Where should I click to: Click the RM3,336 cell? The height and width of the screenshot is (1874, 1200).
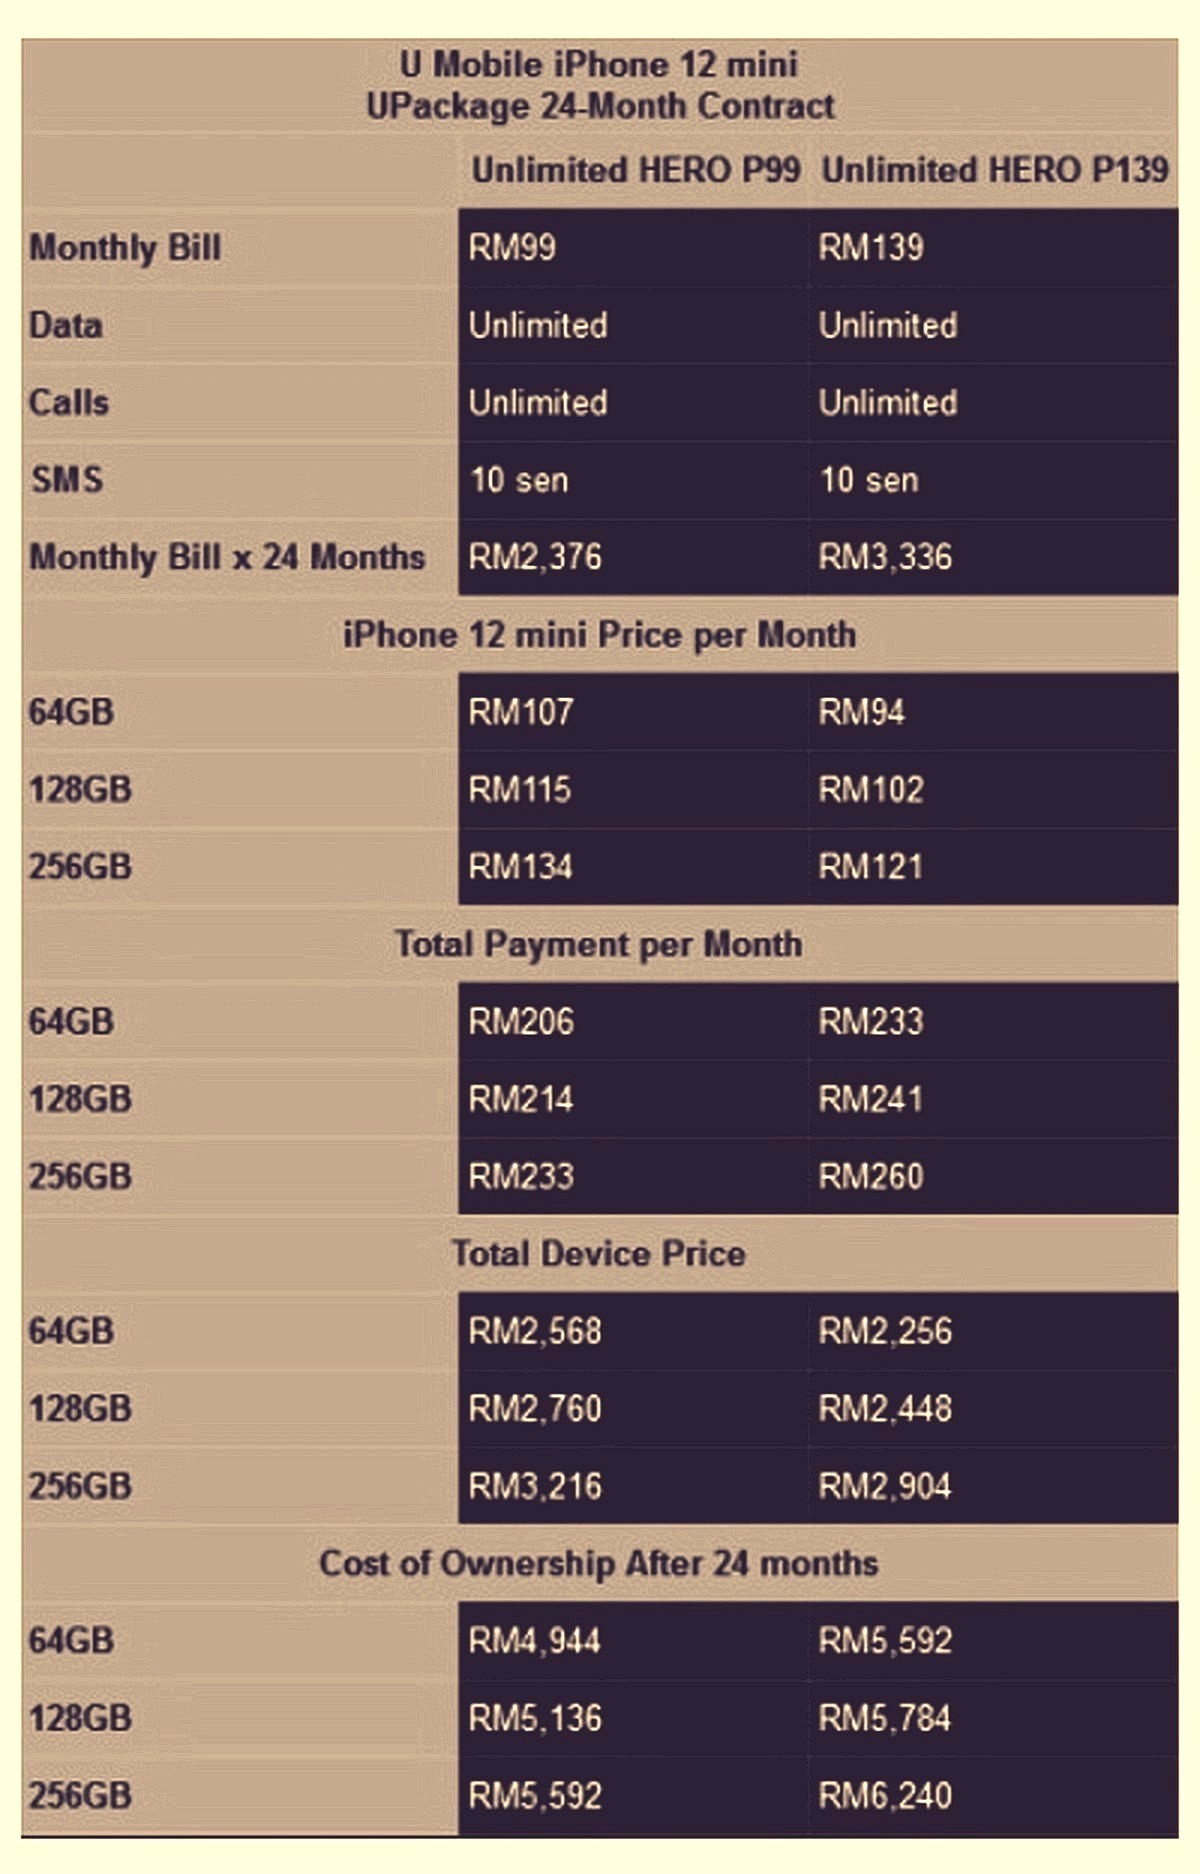pos(993,557)
